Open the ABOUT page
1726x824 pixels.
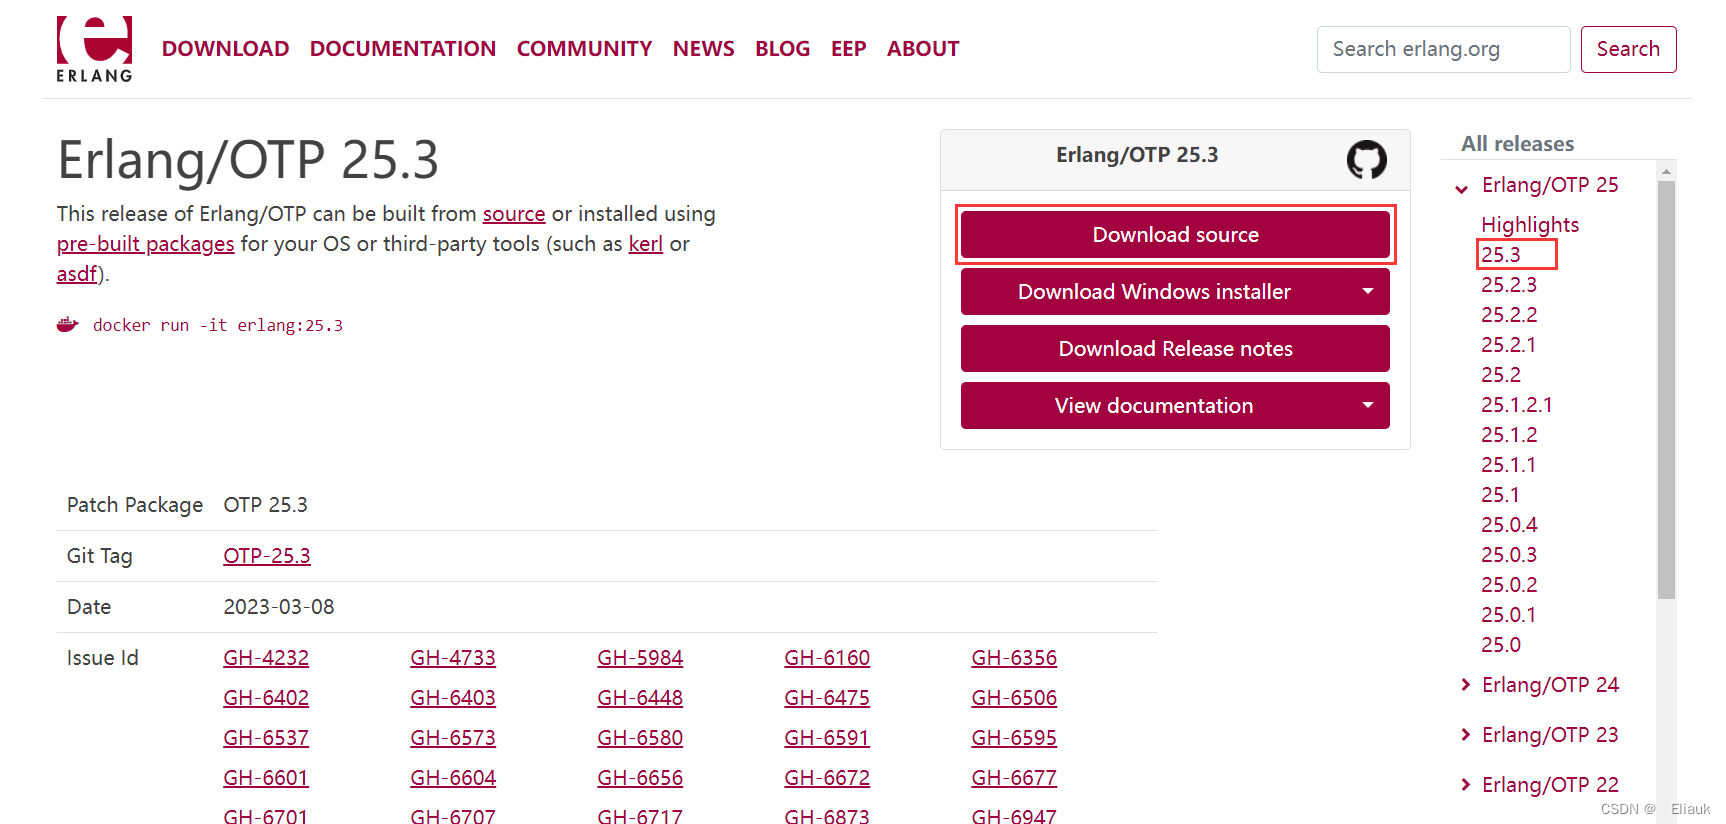(923, 49)
